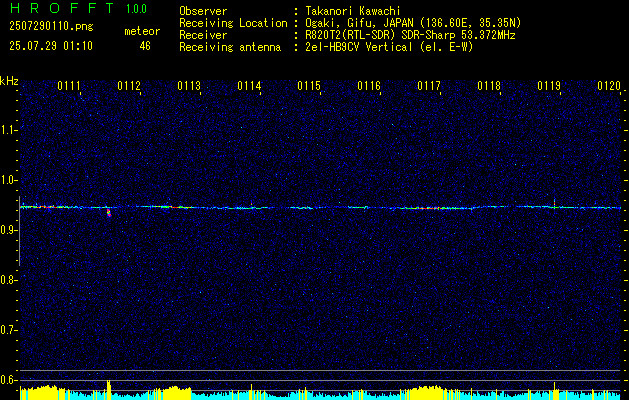Click the 0.8 kHz axis label
The image size is (629, 400).
click(9, 280)
